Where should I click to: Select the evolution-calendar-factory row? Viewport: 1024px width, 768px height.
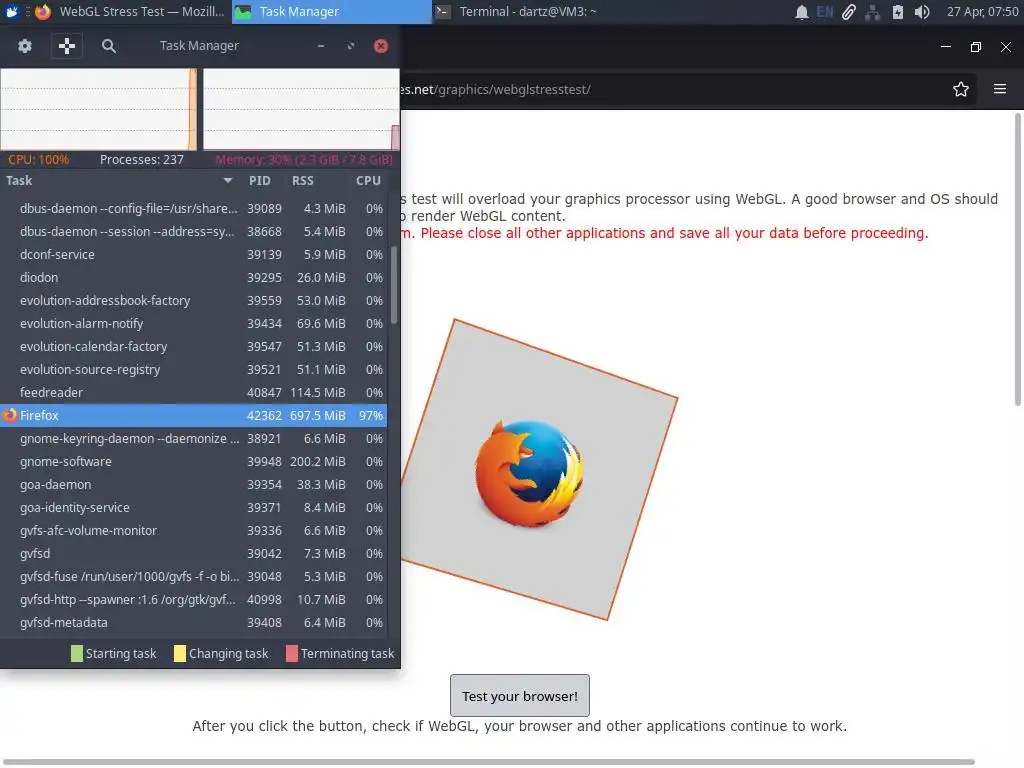click(193, 346)
